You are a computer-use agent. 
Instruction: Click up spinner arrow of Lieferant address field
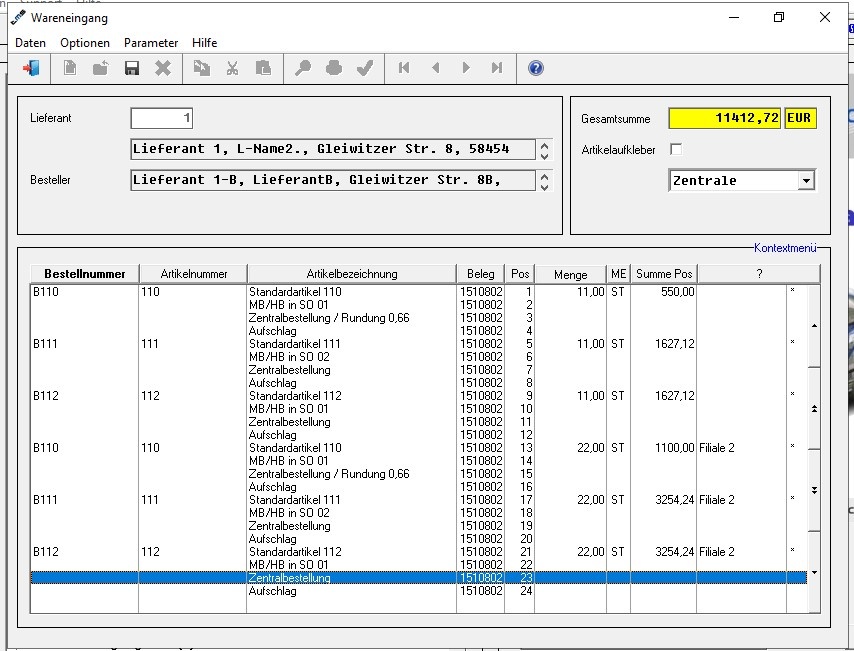point(544,145)
